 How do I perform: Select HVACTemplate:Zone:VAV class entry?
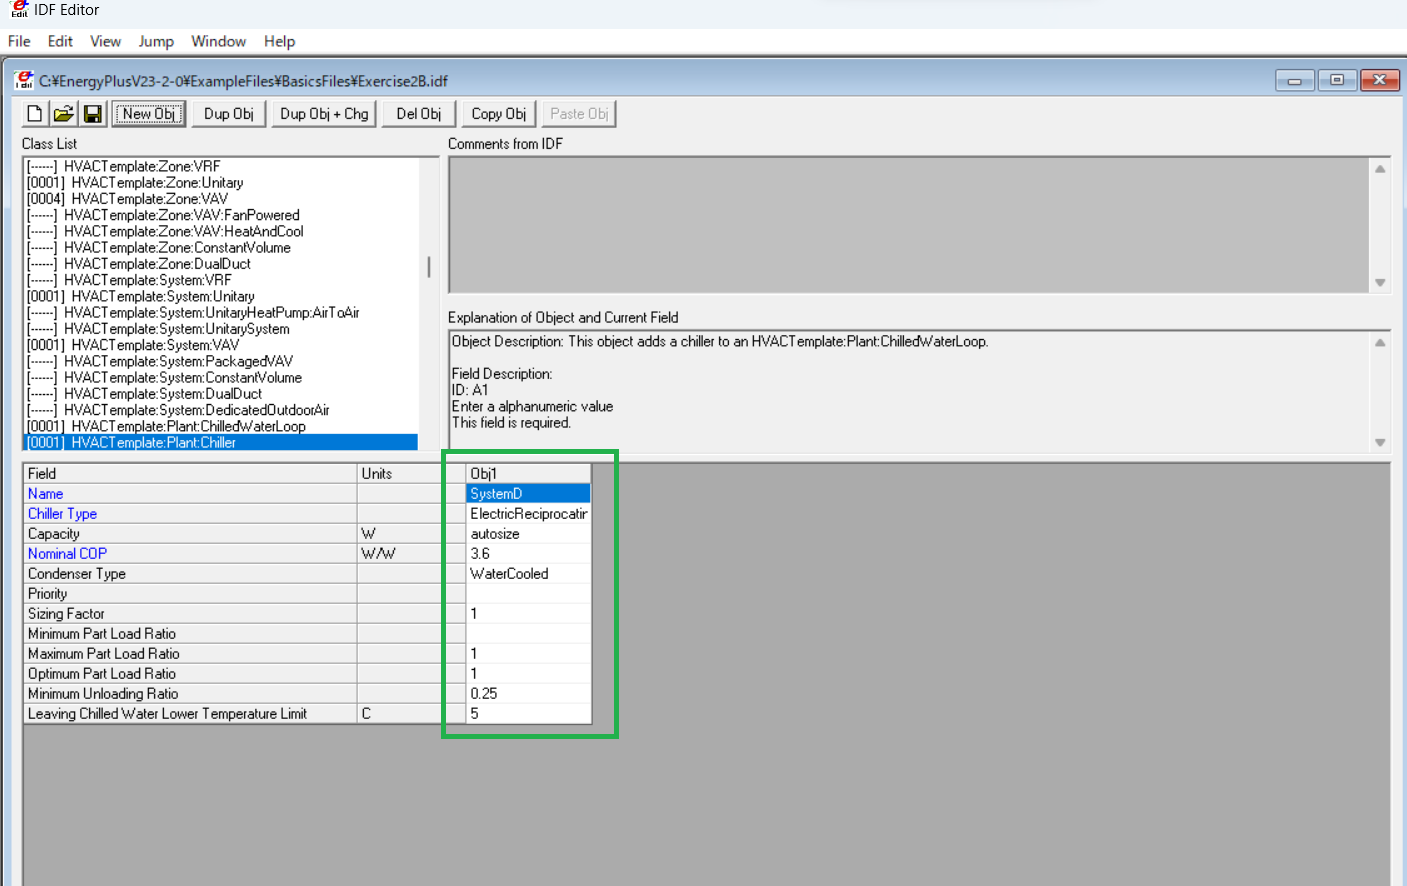pyautogui.click(x=220, y=198)
